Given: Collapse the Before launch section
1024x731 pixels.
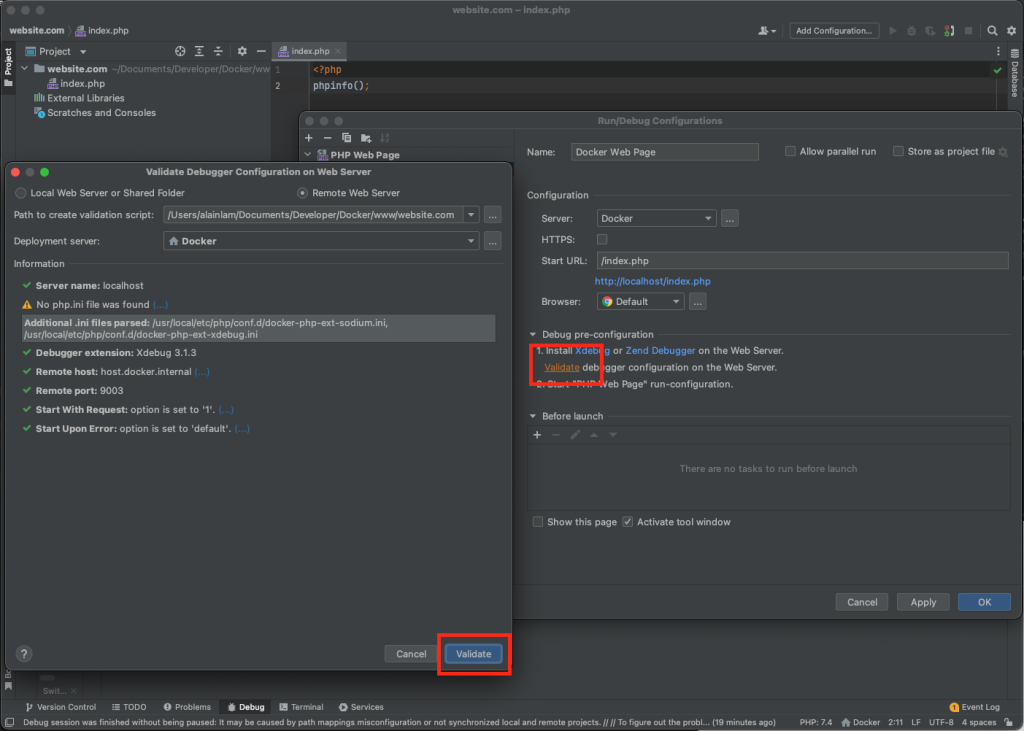Looking at the screenshot, I should 533,416.
